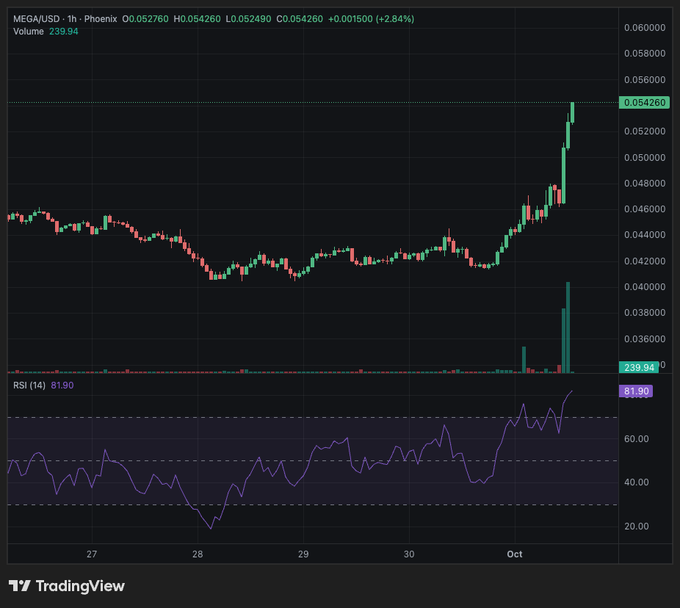
Task: Click the date label 29 on time axis
Action: [x=303, y=554]
